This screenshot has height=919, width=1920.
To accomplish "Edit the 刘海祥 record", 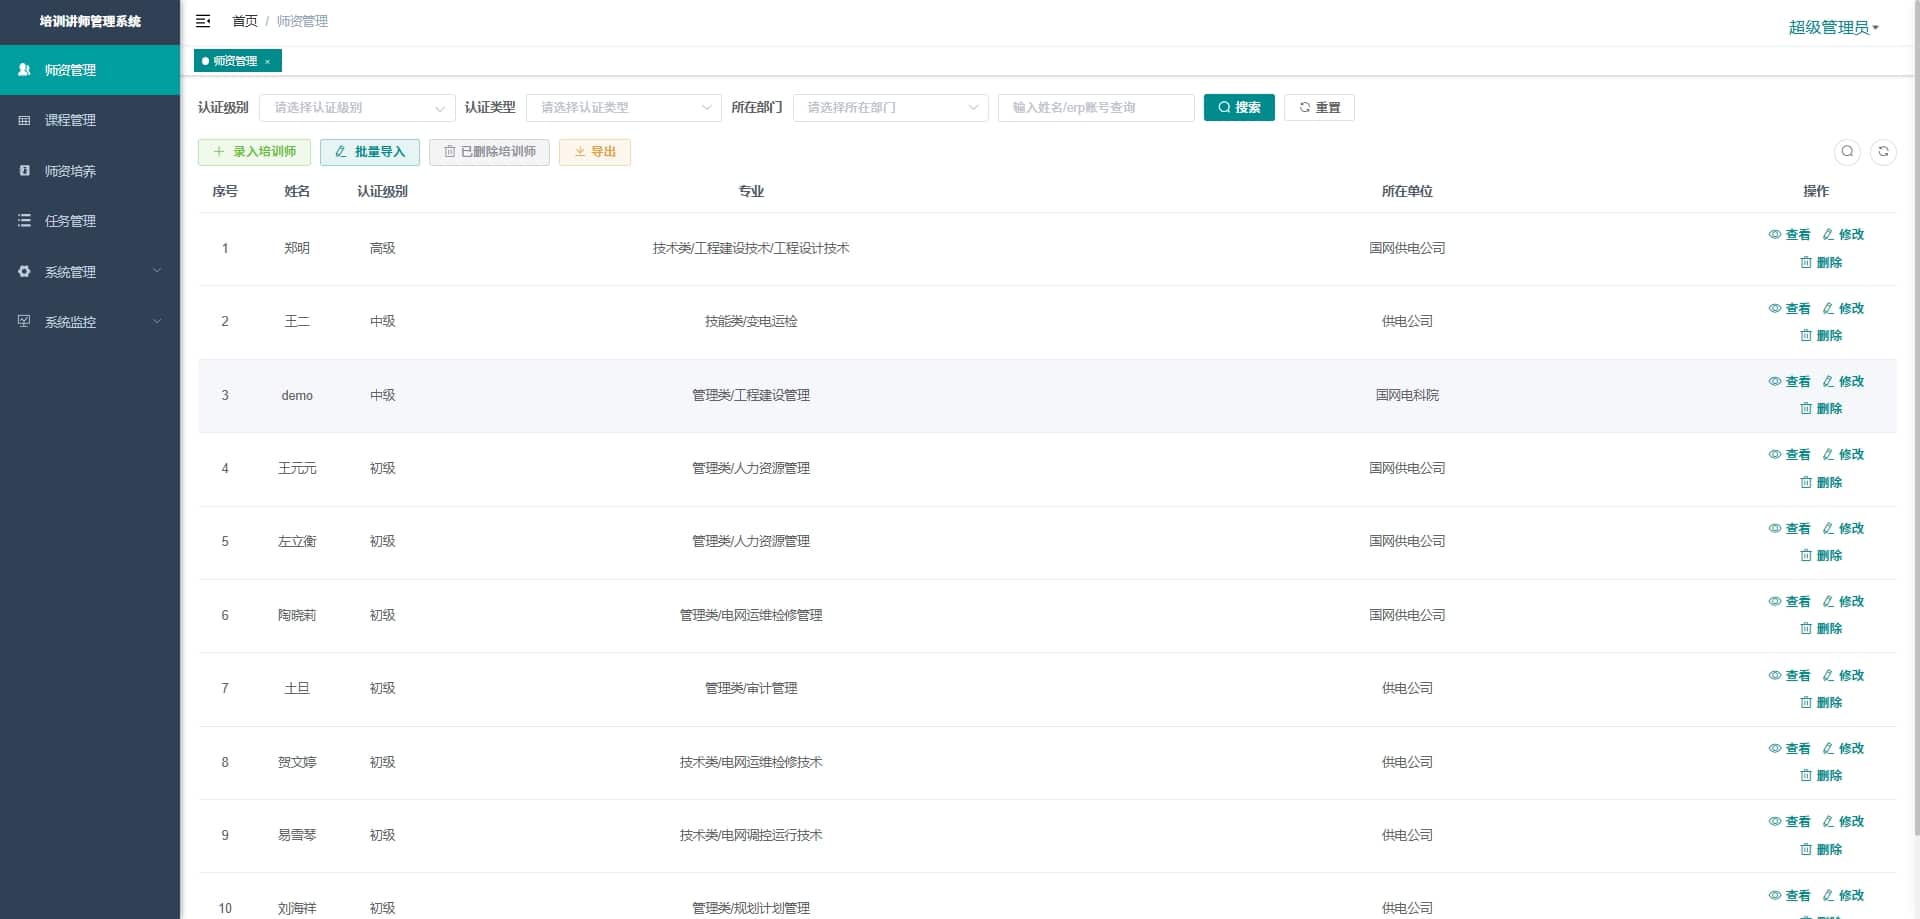I will tap(1843, 896).
